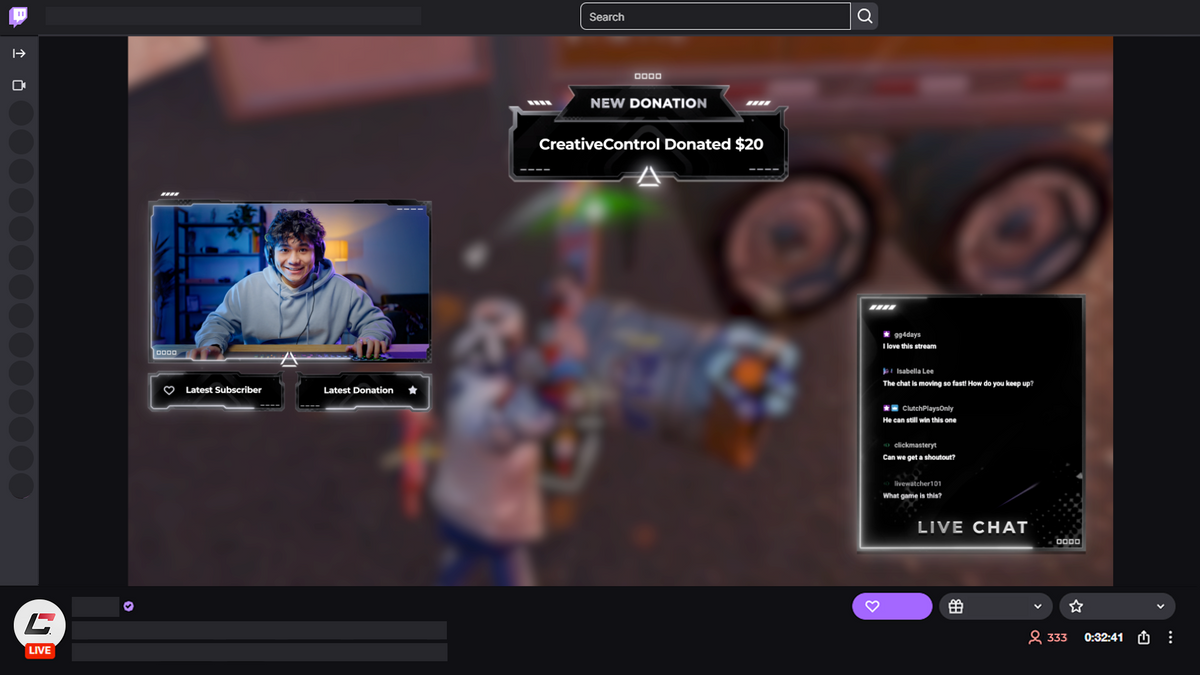Open the three-dot more options menu
The height and width of the screenshot is (675, 1200).
pos(1170,637)
